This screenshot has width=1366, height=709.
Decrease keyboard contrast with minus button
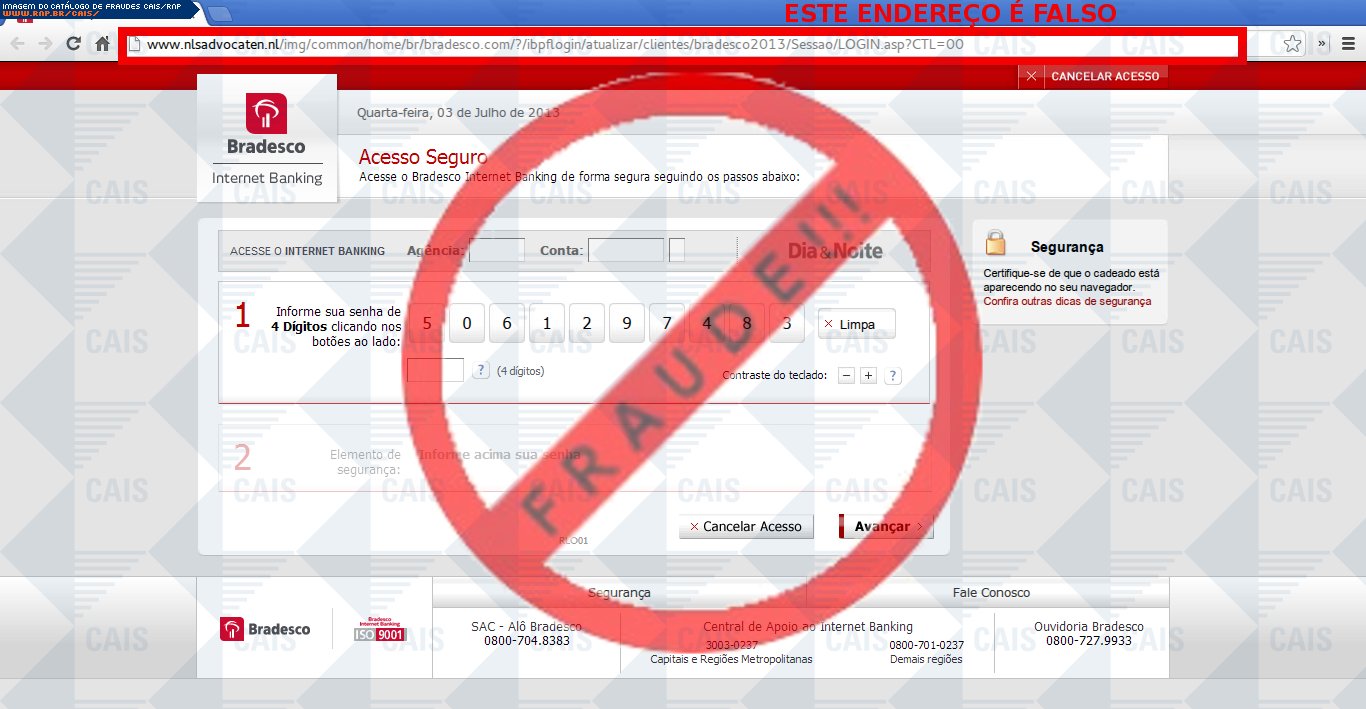846,376
